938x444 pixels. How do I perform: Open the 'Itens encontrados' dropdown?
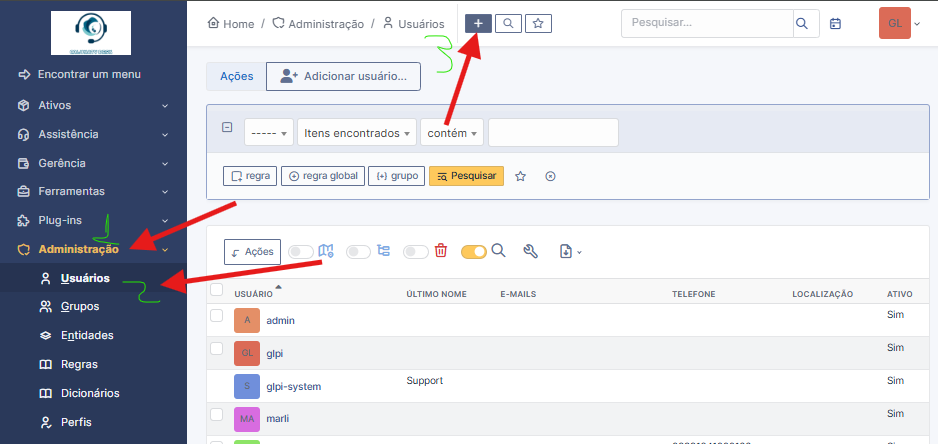[x=357, y=133]
